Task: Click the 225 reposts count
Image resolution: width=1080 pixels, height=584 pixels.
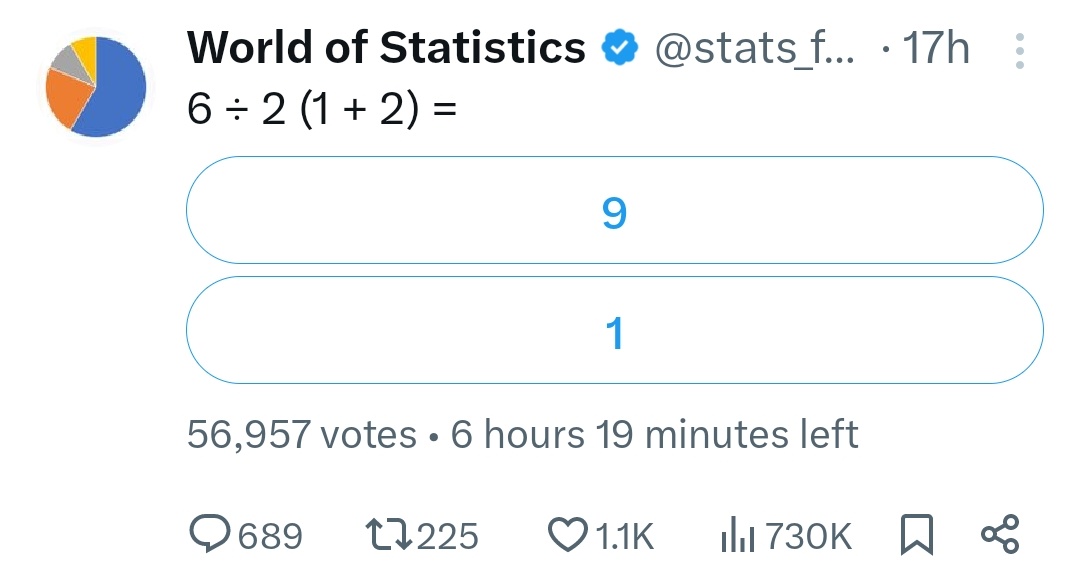Action: coord(447,537)
